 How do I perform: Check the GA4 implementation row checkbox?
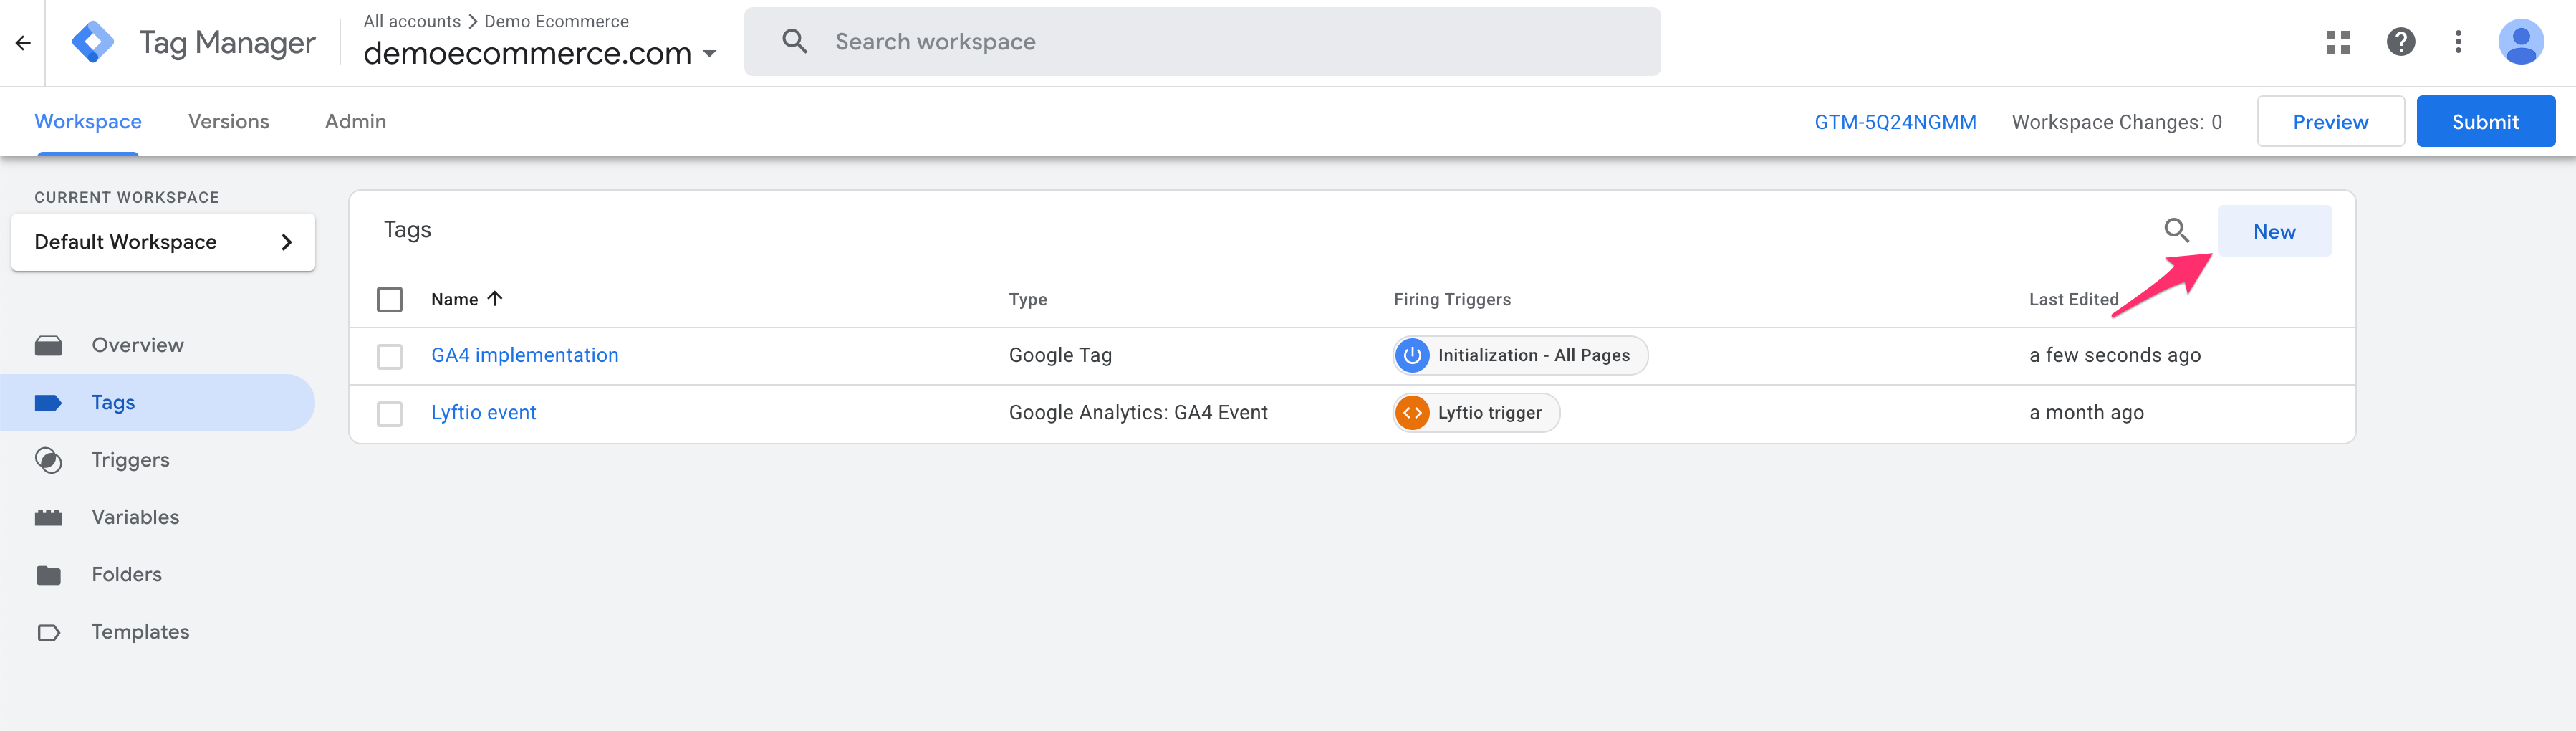coord(390,356)
